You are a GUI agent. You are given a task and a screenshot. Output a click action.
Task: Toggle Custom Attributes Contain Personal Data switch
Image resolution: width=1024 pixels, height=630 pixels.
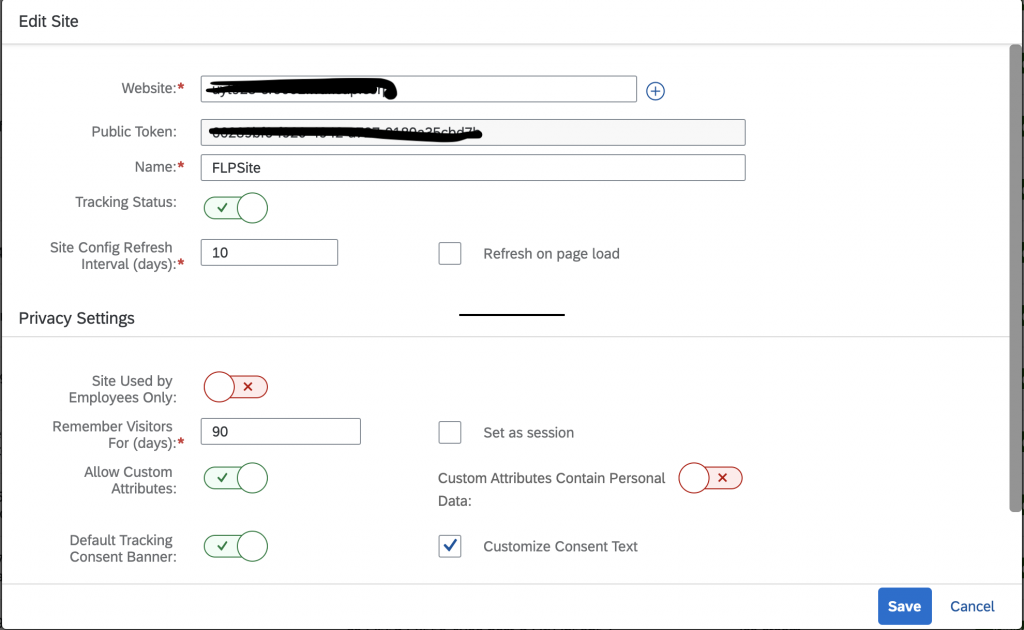(x=711, y=478)
